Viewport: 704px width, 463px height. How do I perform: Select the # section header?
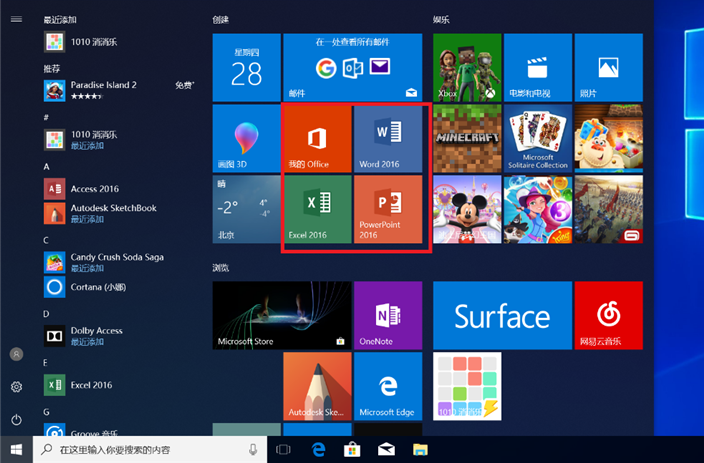(x=46, y=118)
